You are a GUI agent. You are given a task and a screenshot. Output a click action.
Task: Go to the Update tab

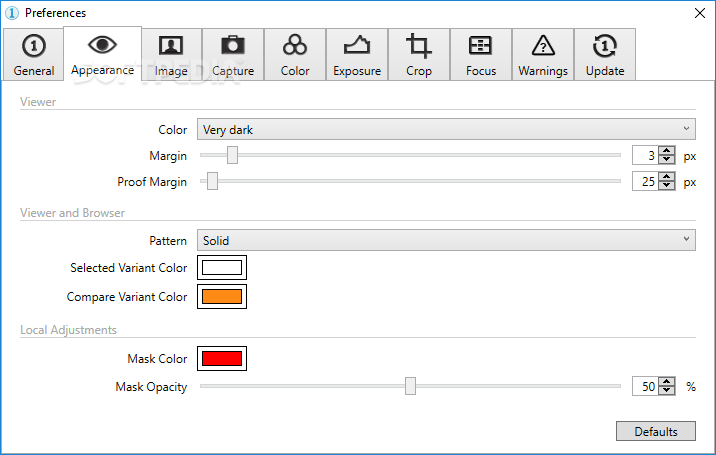605,55
